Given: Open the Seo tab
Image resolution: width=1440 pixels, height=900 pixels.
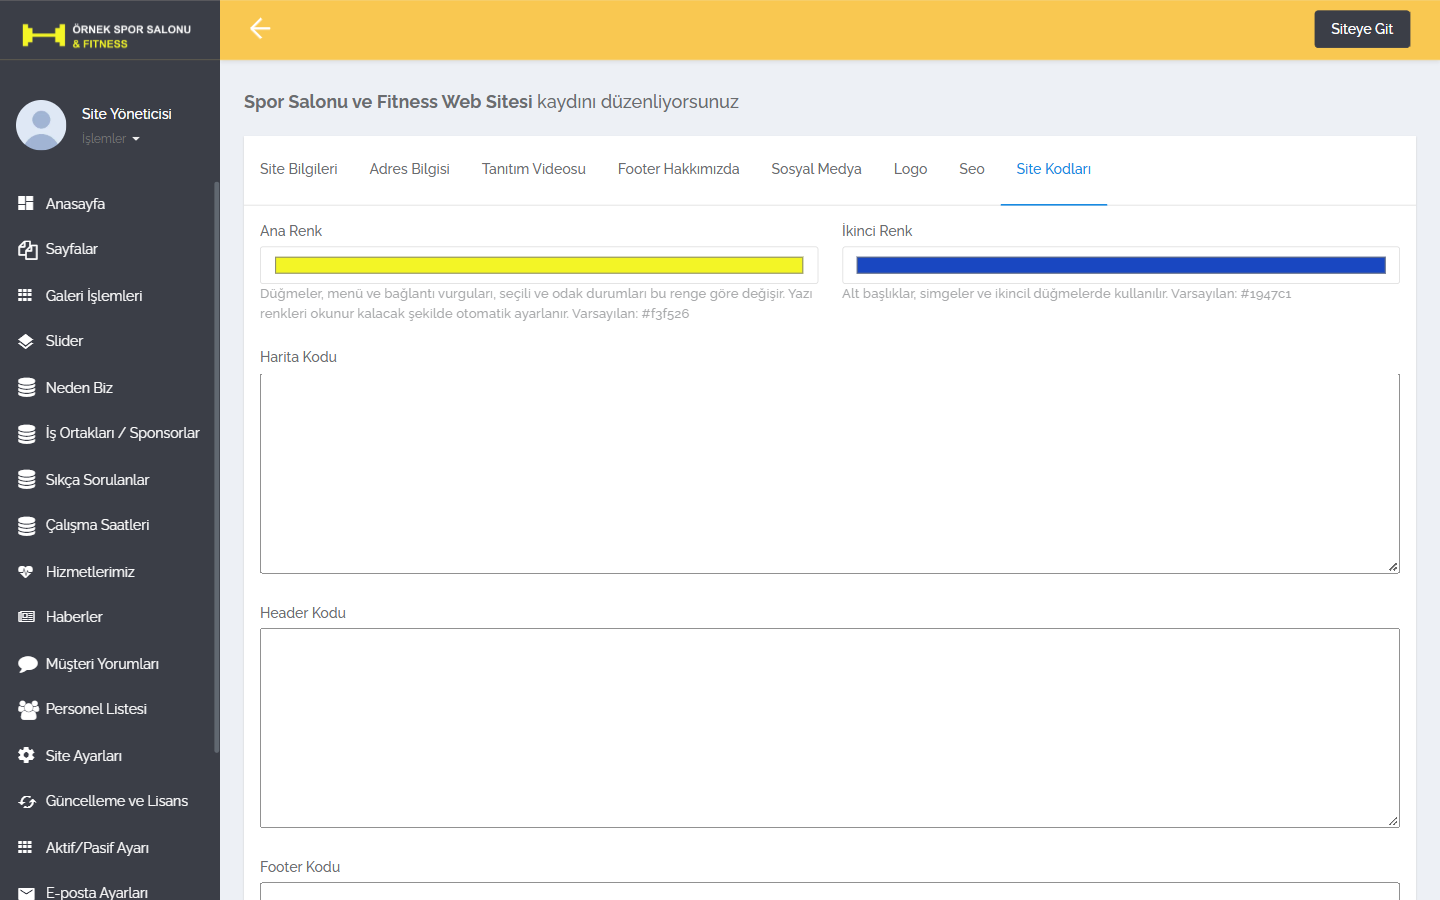Looking at the screenshot, I should coord(972,169).
